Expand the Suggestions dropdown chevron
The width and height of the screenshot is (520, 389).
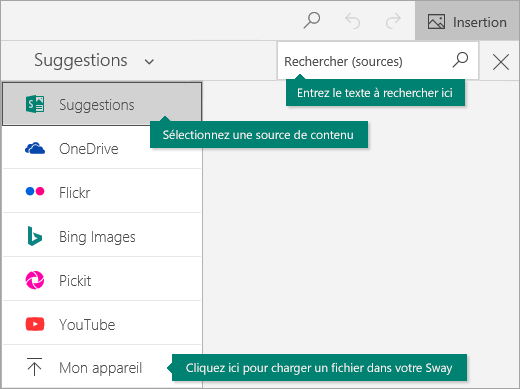(149, 62)
